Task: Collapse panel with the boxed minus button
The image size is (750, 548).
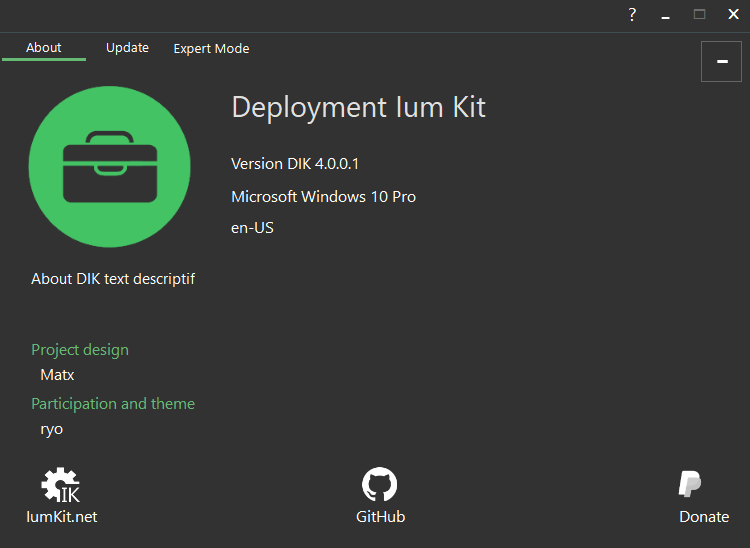Action: 721,62
